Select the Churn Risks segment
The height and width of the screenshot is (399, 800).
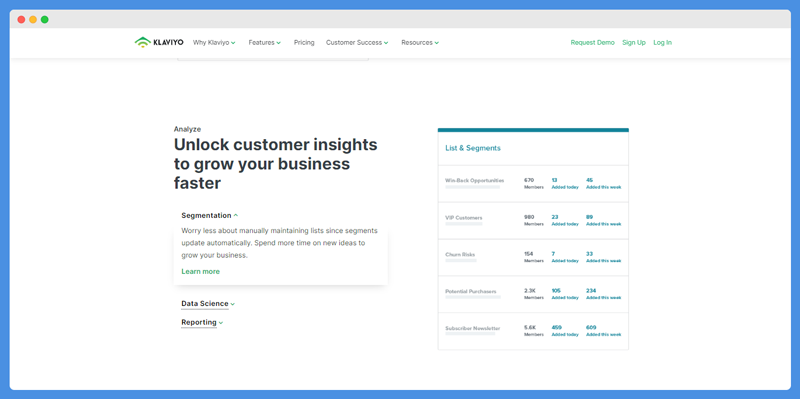pyautogui.click(x=533, y=257)
